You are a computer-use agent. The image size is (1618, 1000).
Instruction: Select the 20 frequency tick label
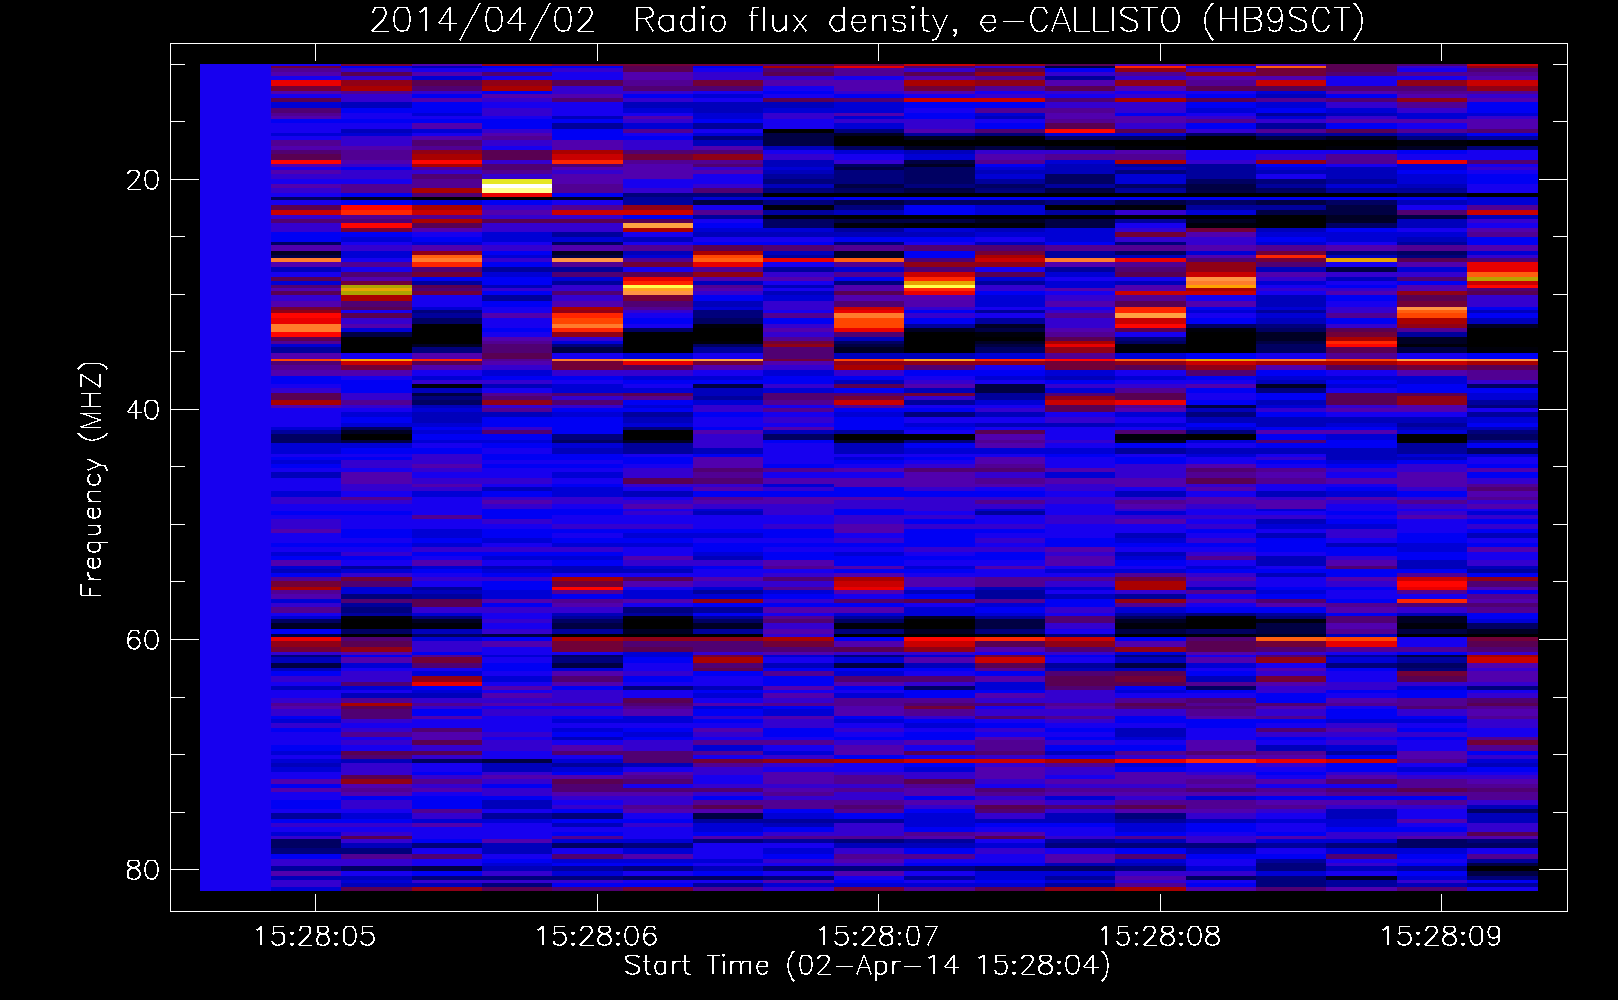[143, 180]
